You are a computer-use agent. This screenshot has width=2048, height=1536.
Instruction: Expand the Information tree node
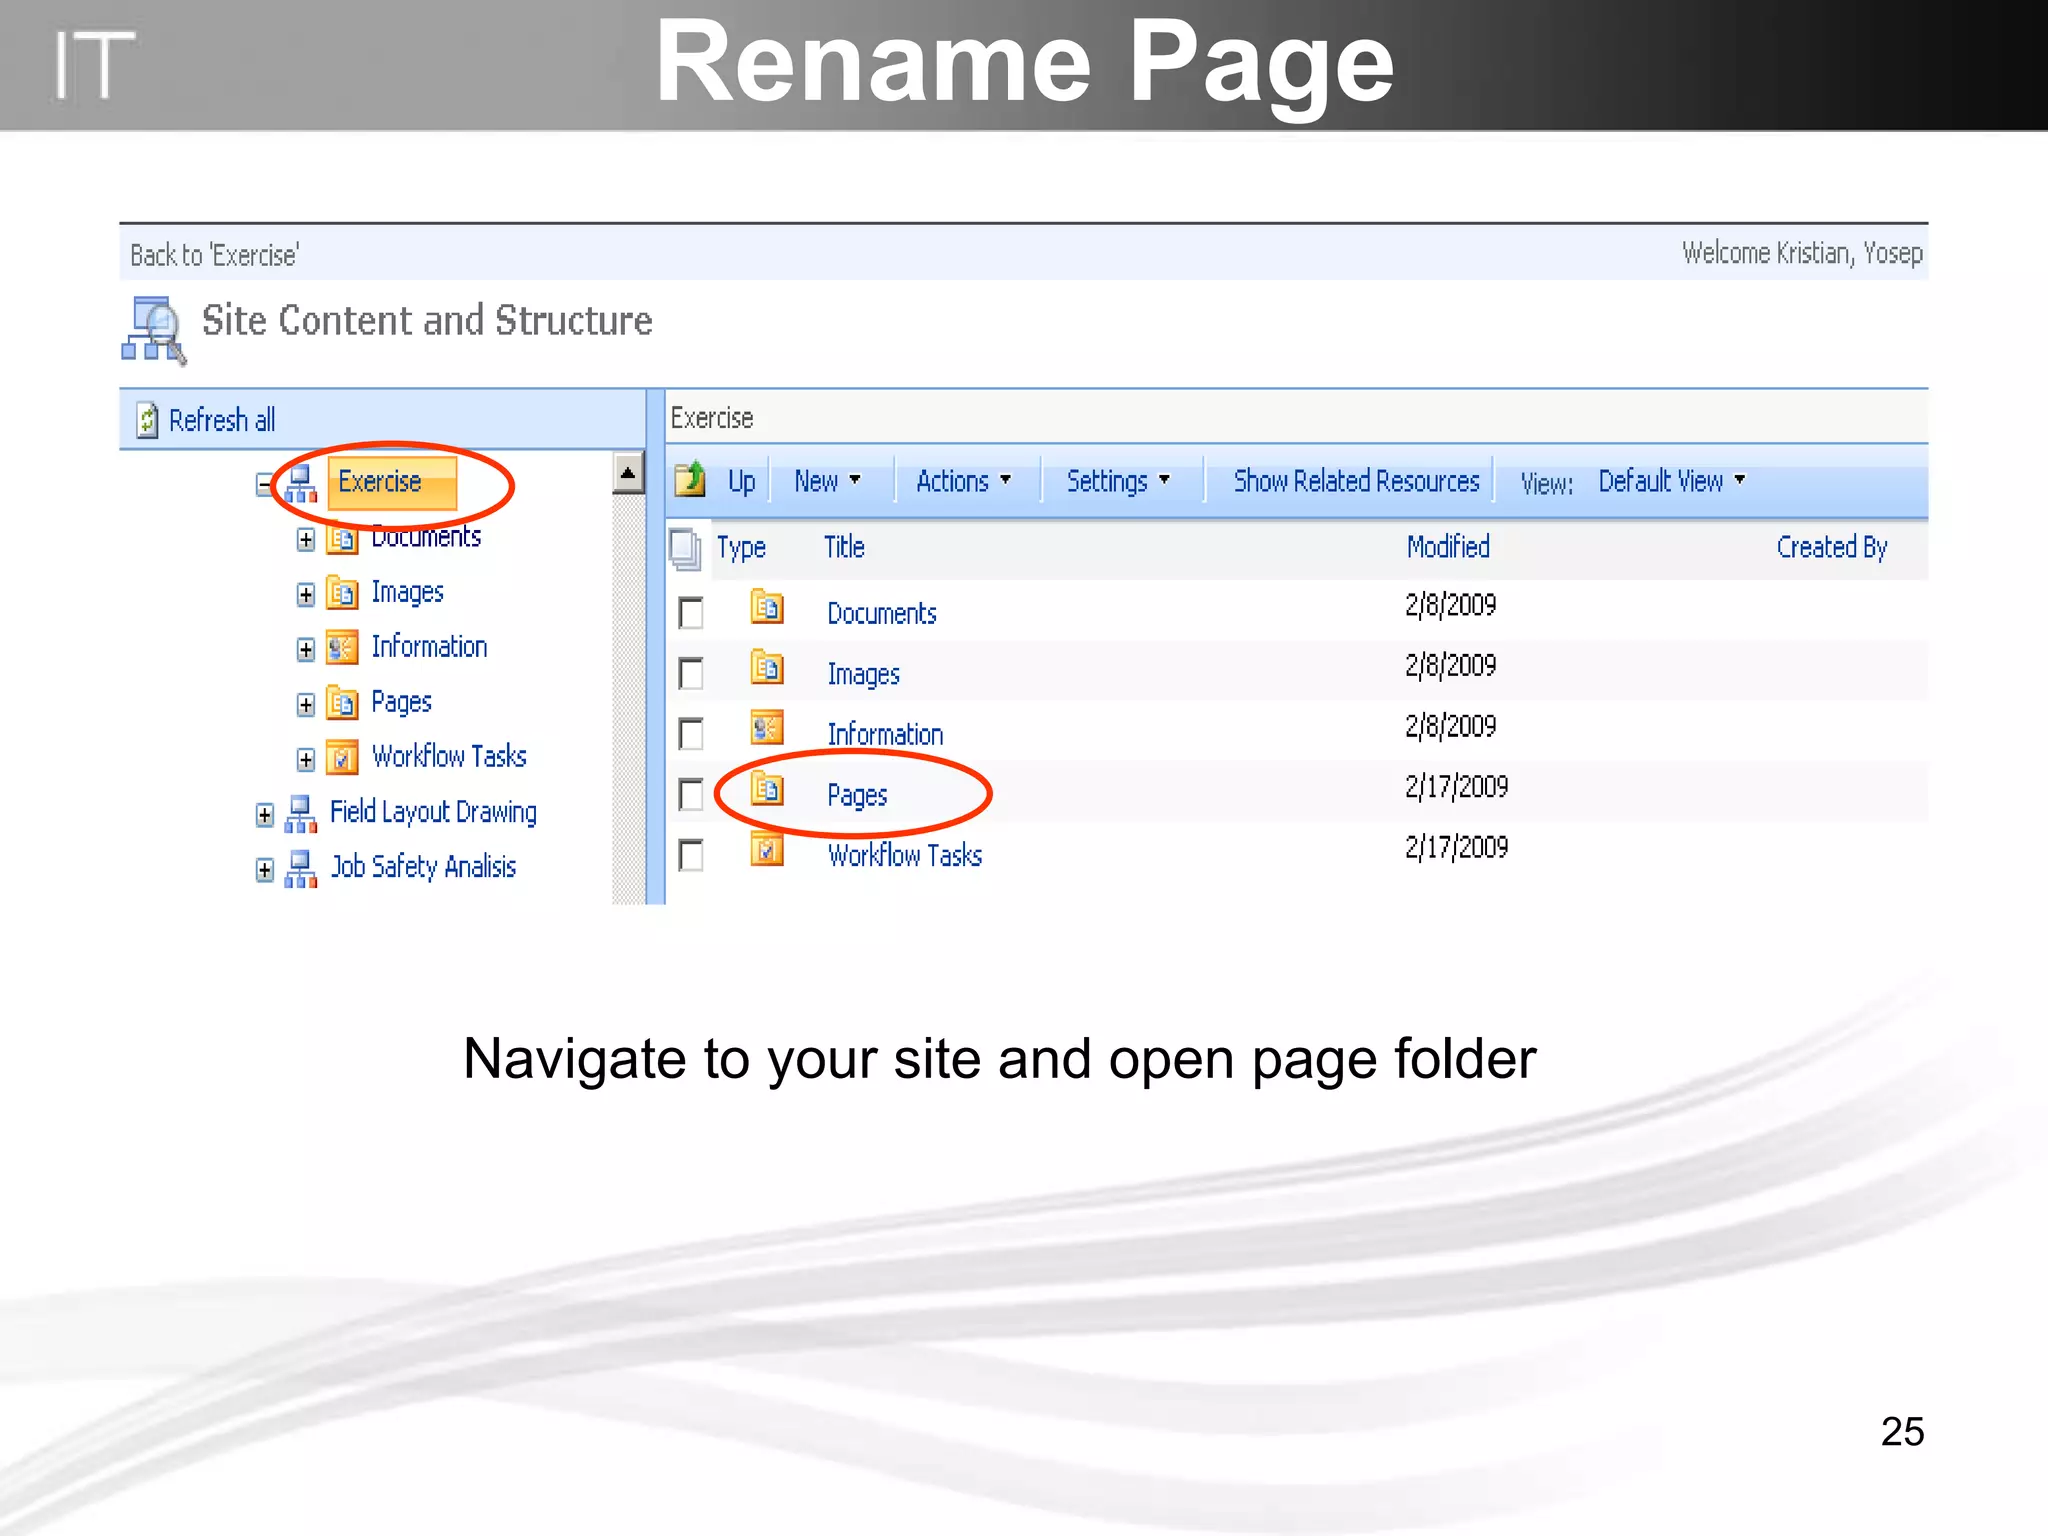point(306,650)
